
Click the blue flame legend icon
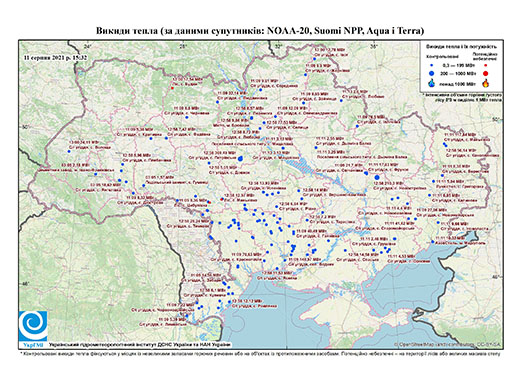tap(432, 83)
